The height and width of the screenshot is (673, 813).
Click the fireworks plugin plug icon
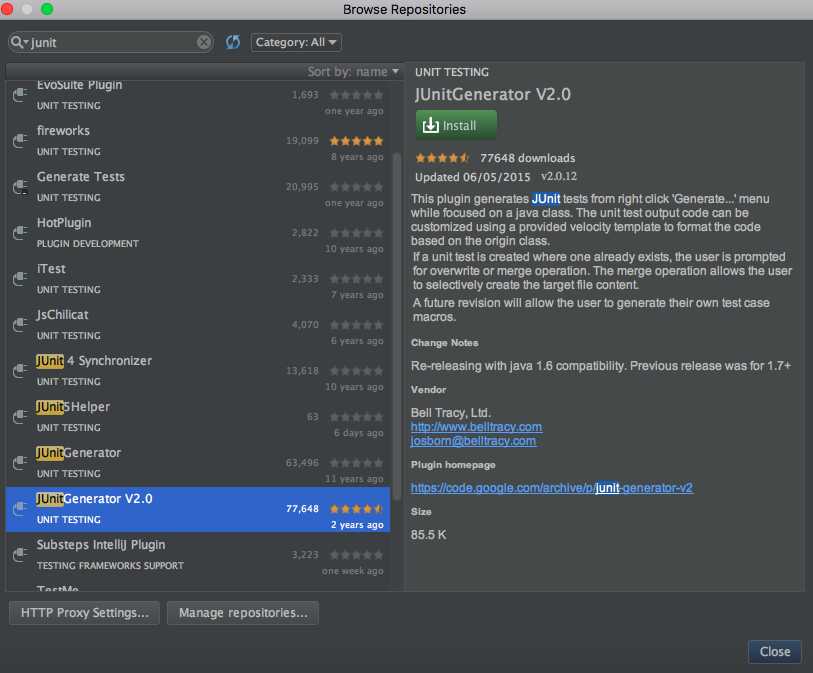click(20, 141)
